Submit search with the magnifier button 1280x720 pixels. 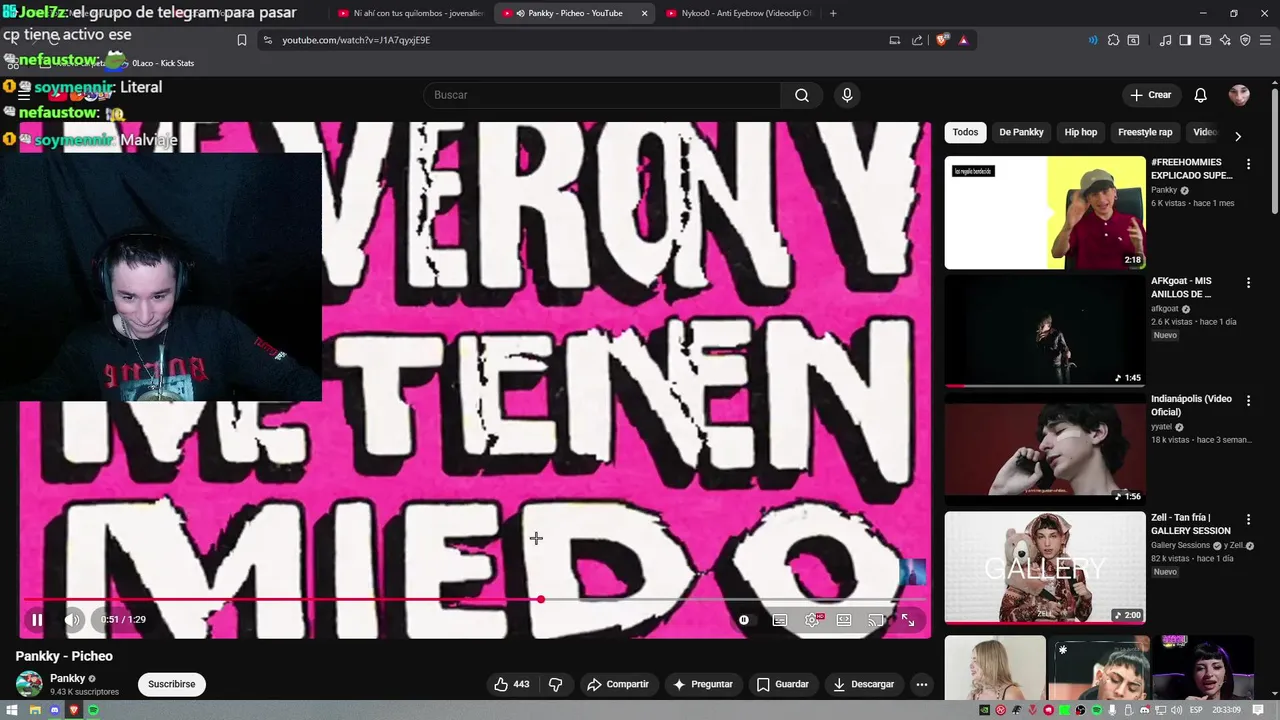point(802,95)
